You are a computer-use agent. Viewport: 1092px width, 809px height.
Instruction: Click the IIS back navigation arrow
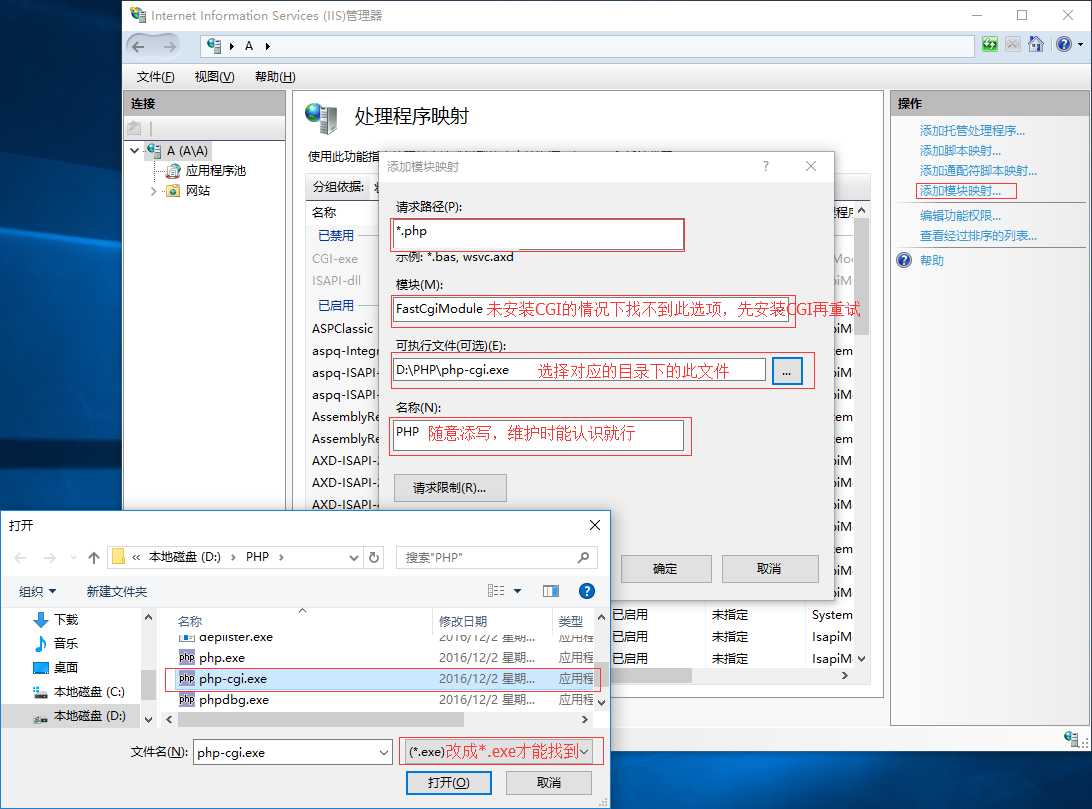pyautogui.click(x=139, y=47)
